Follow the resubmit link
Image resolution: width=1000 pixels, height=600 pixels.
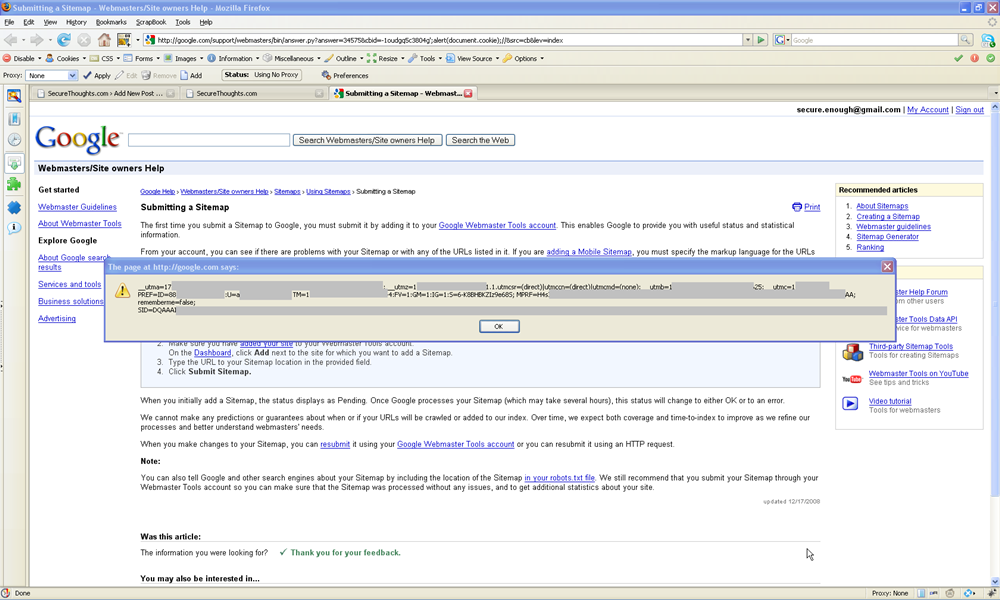335,444
